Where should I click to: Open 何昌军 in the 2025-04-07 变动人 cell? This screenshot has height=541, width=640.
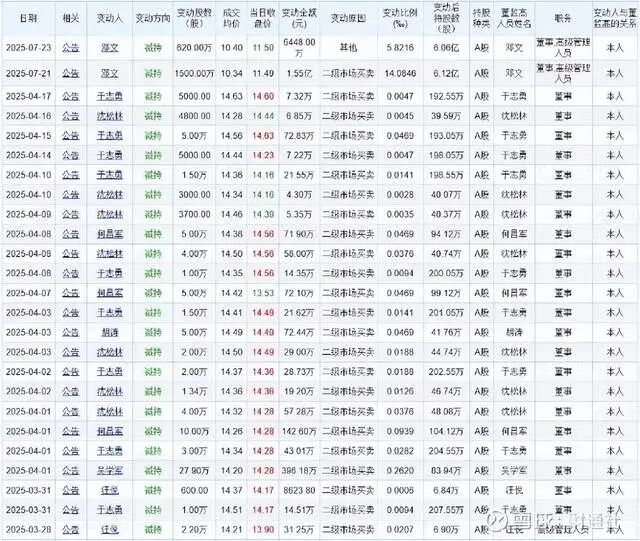point(110,293)
